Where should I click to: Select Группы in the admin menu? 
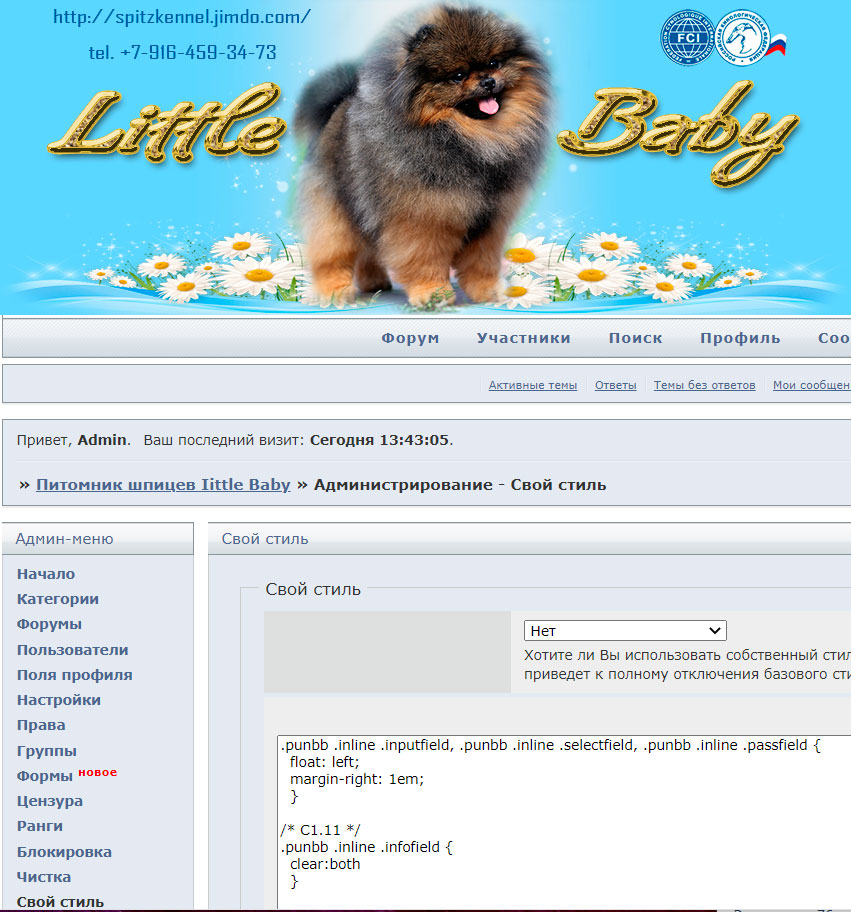[47, 751]
